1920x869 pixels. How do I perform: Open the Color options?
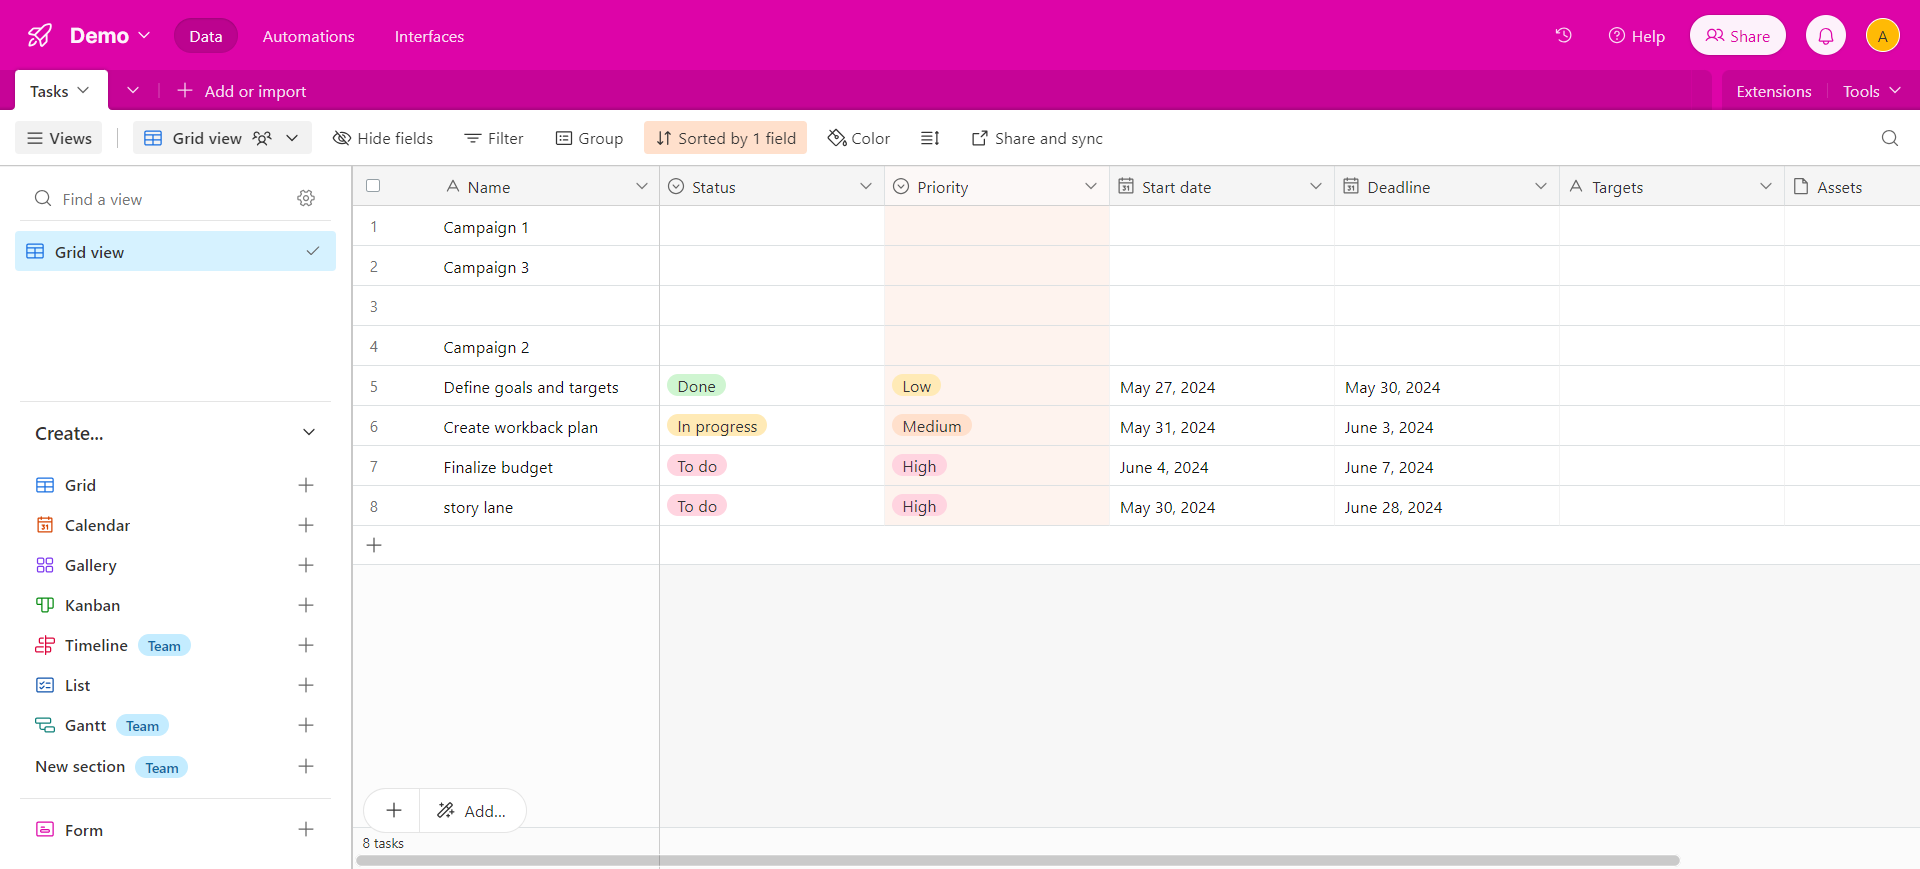(x=859, y=138)
